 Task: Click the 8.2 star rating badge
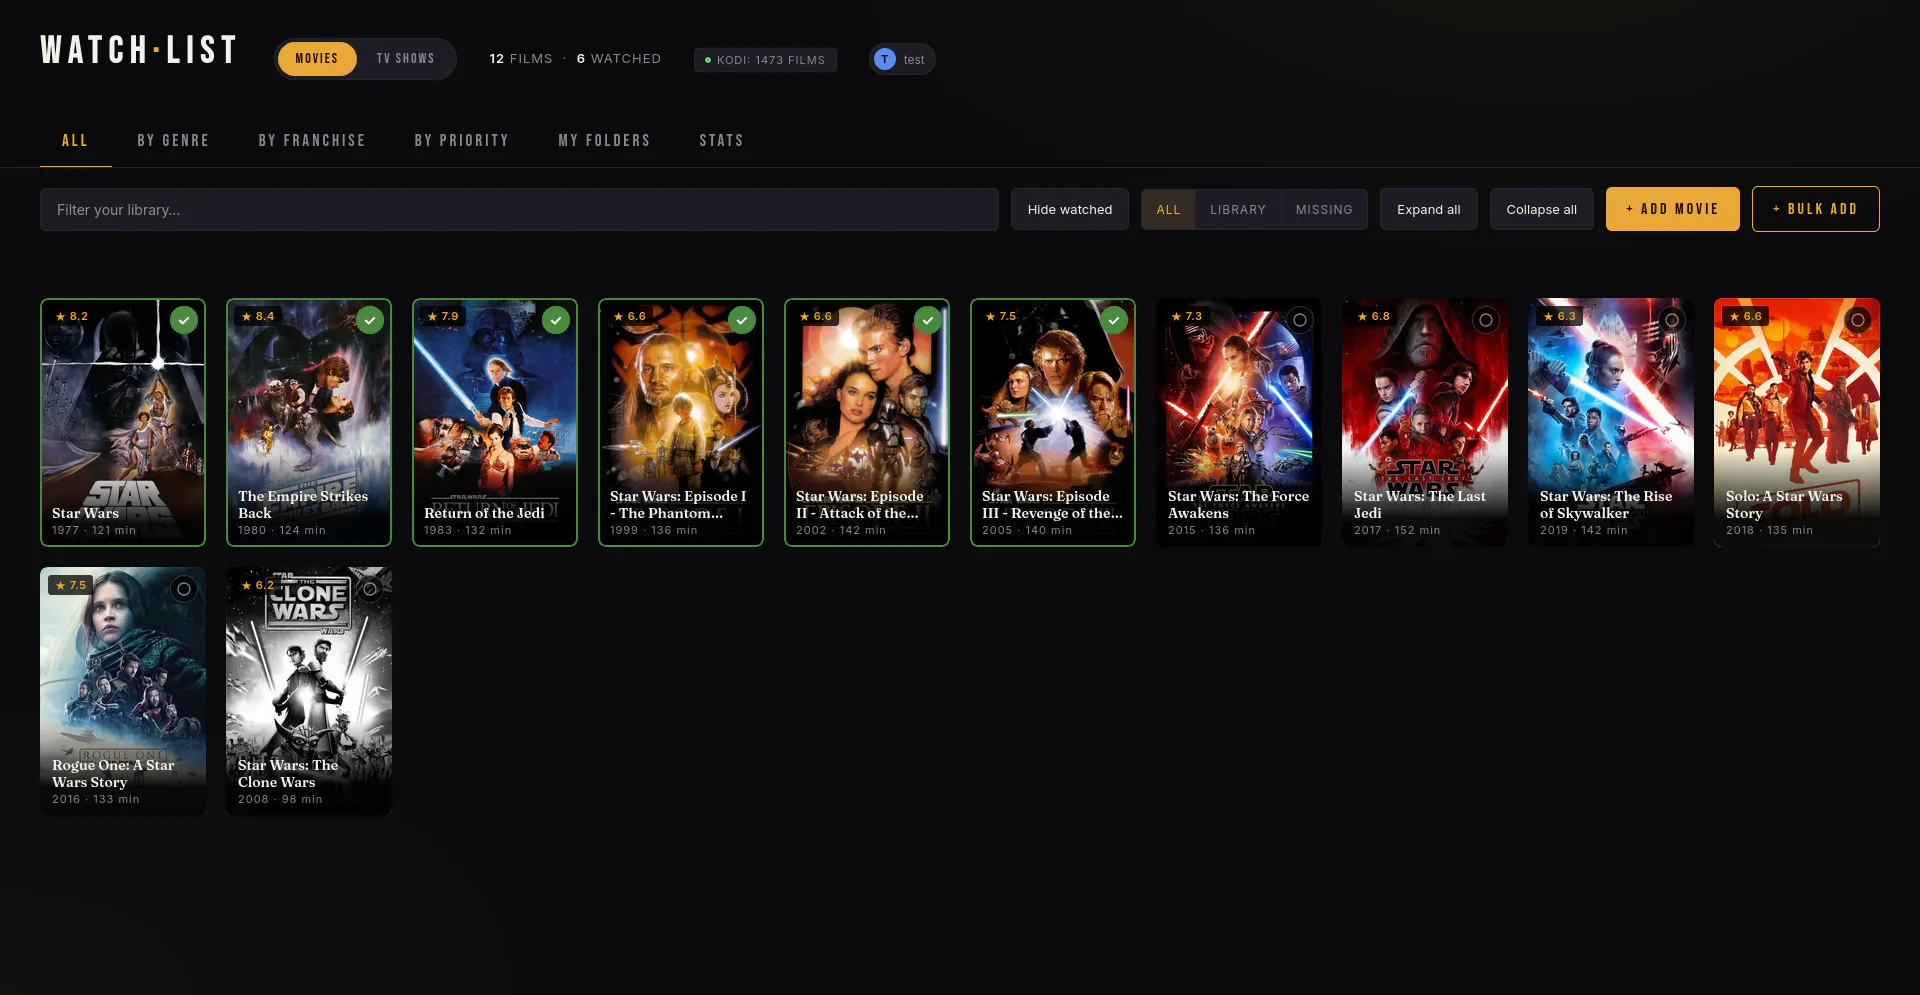pos(72,316)
